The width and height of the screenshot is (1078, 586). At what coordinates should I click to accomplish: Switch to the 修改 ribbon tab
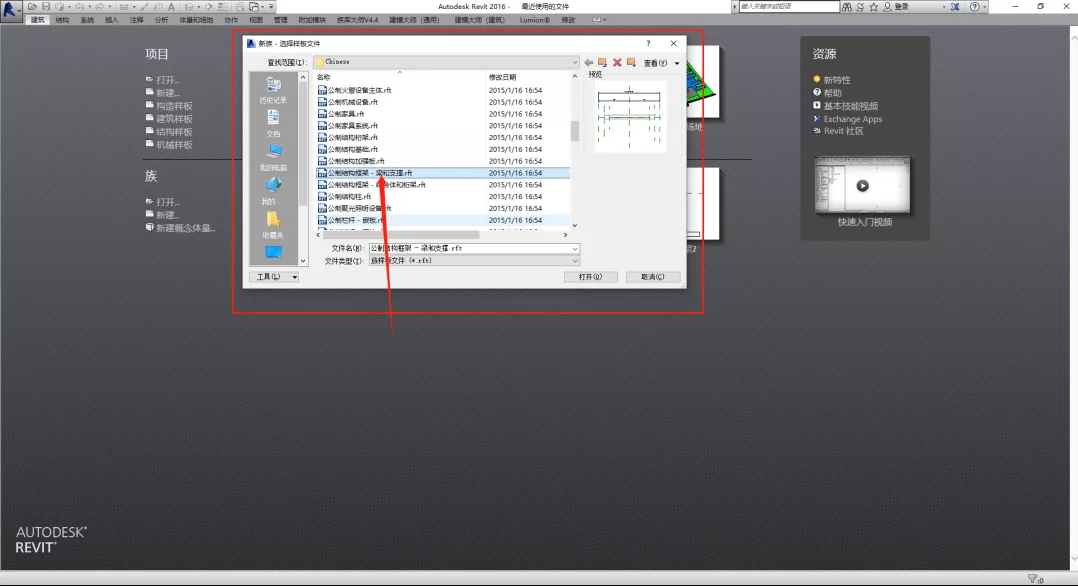(569, 20)
